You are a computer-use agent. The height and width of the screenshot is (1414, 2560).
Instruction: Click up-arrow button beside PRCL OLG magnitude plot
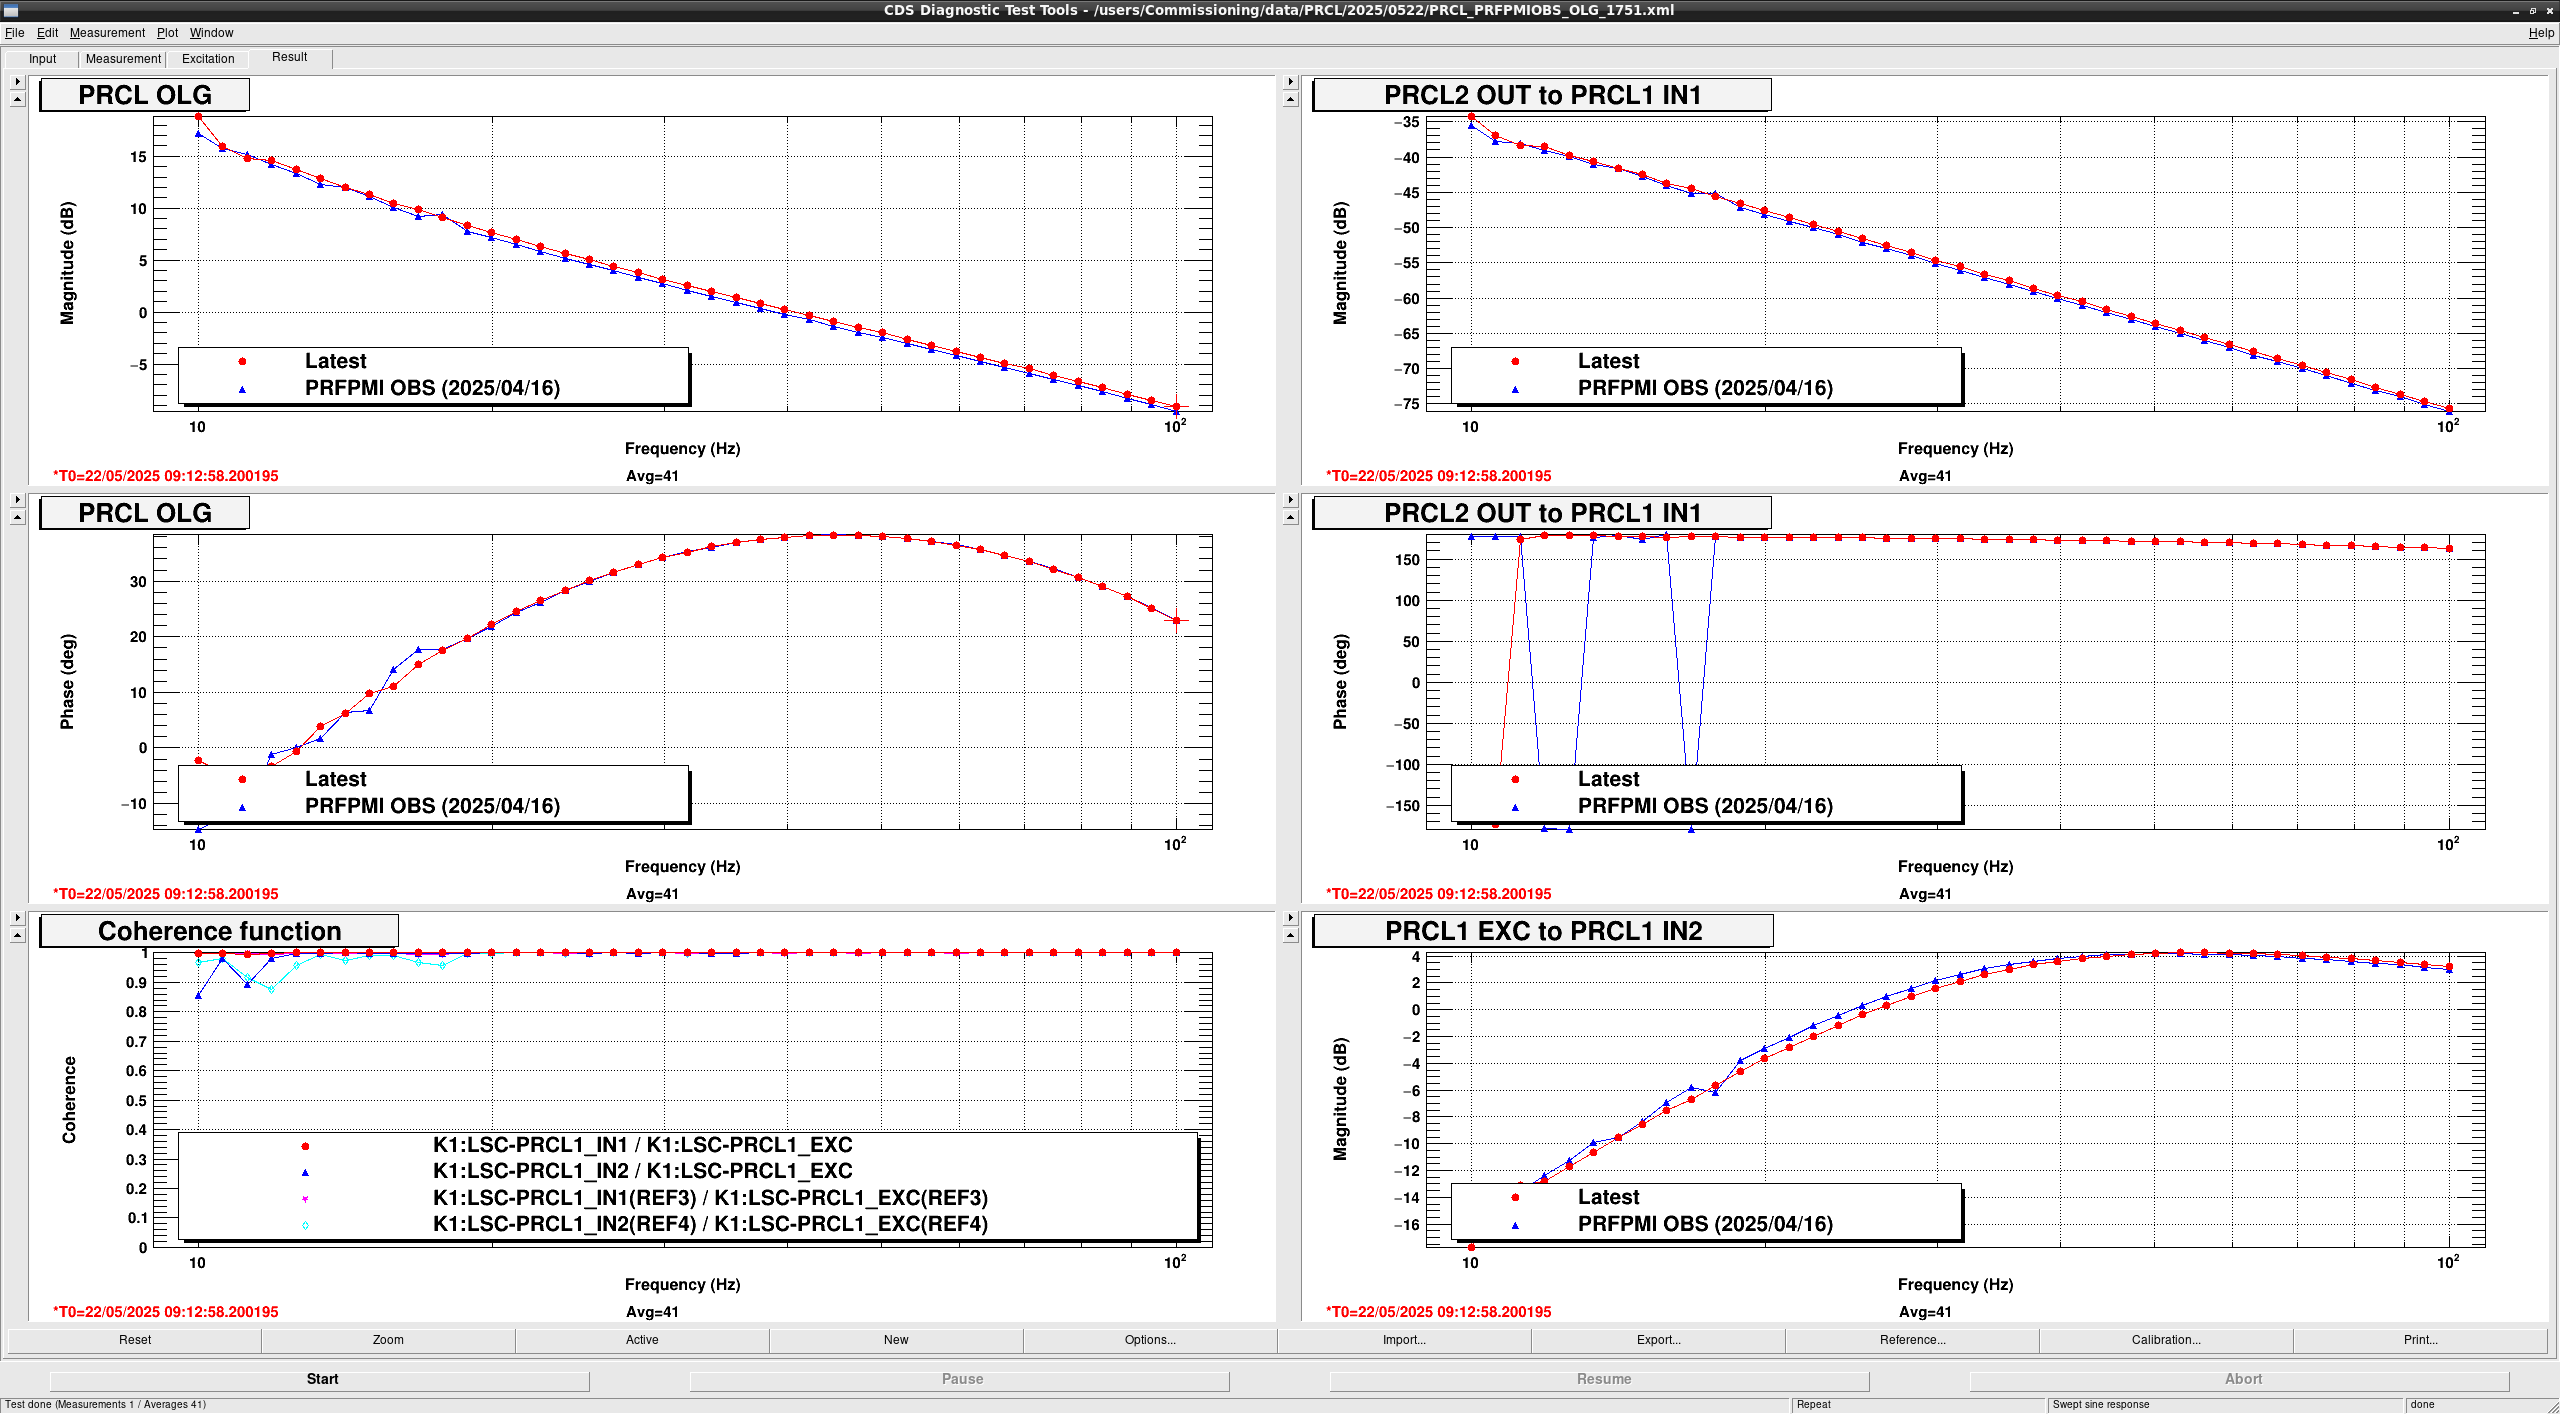coord(17,99)
